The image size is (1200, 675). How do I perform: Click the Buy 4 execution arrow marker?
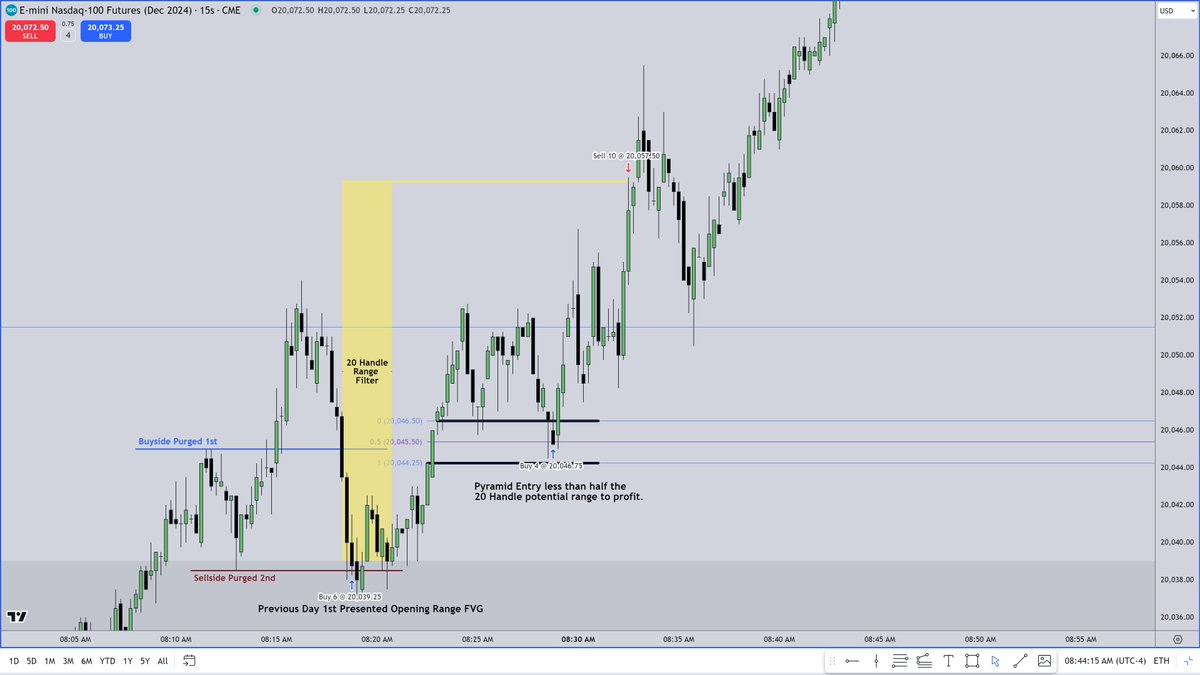(552, 454)
